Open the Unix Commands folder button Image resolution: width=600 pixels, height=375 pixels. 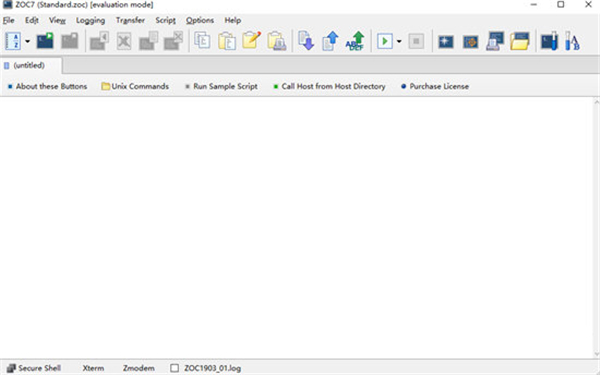pyautogui.click(x=135, y=86)
